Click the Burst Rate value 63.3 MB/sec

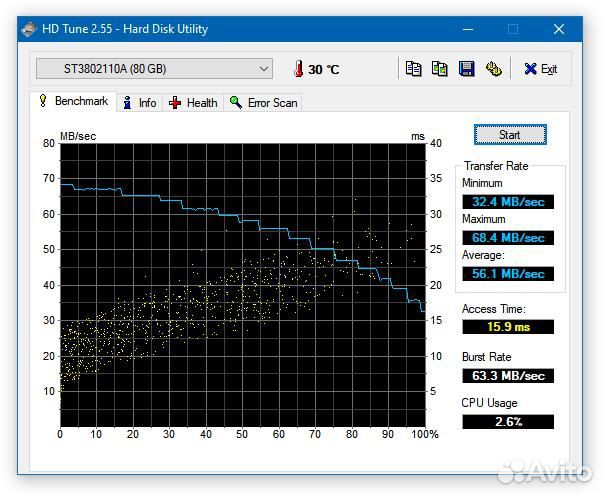tap(508, 376)
